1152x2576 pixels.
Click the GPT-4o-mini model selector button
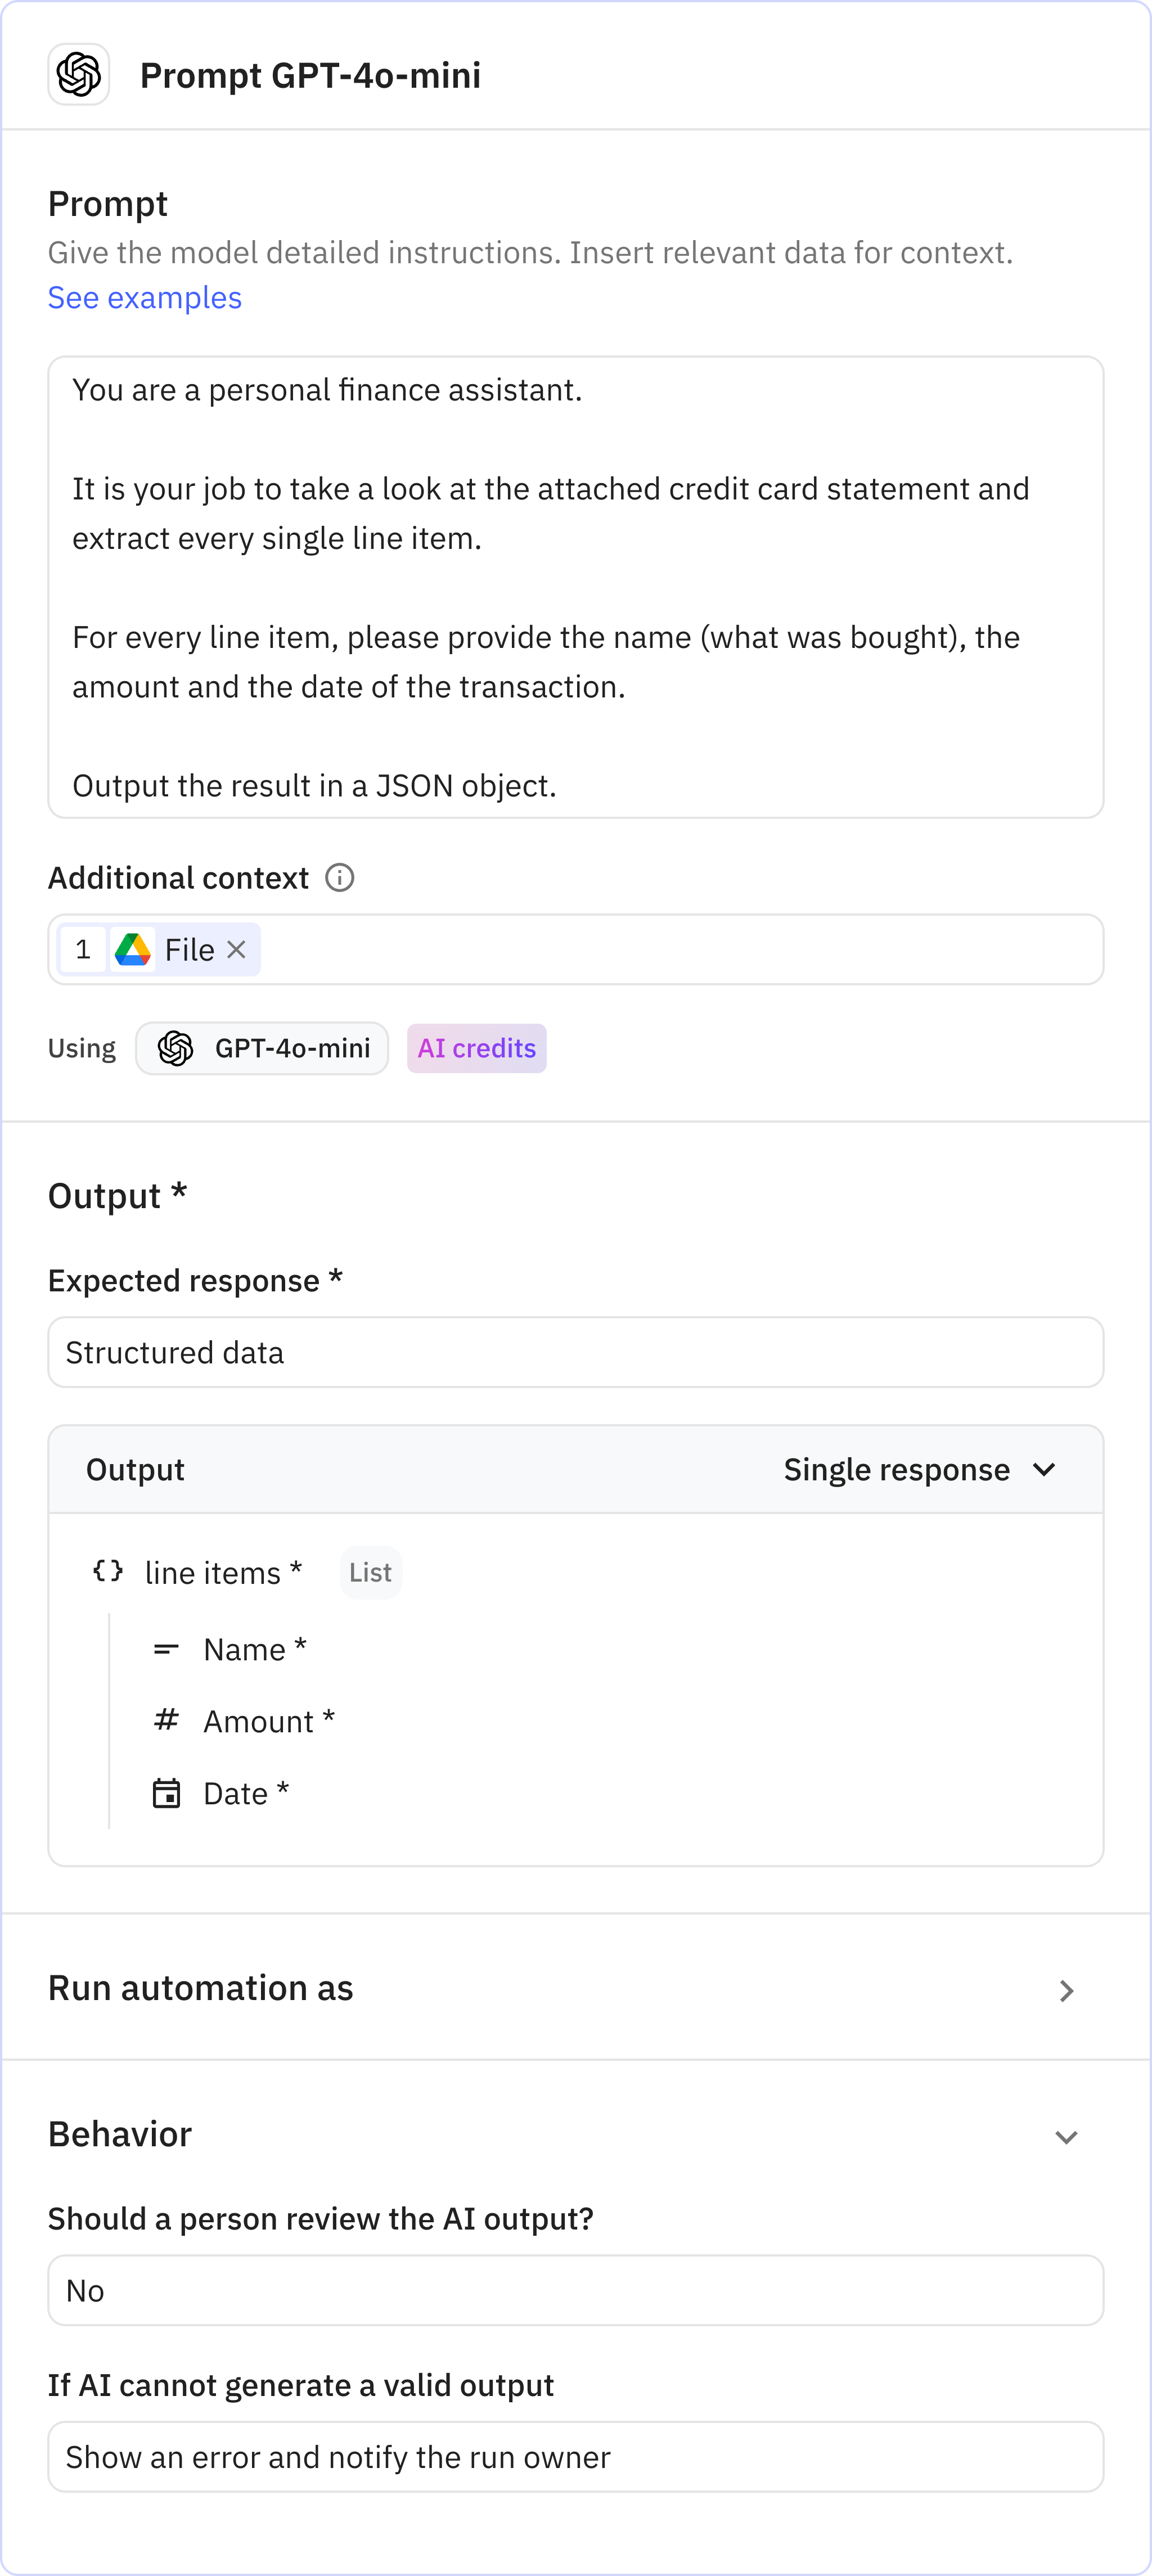coord(262,1048)
